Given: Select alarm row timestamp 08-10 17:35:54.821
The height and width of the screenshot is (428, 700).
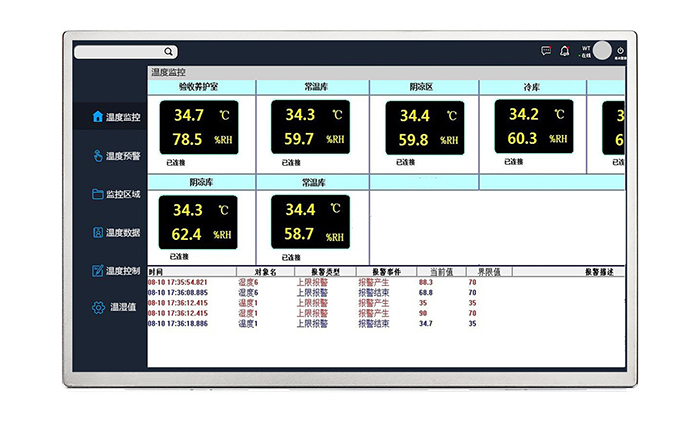Looking at the screenshot, I should (x=178, y=283).
